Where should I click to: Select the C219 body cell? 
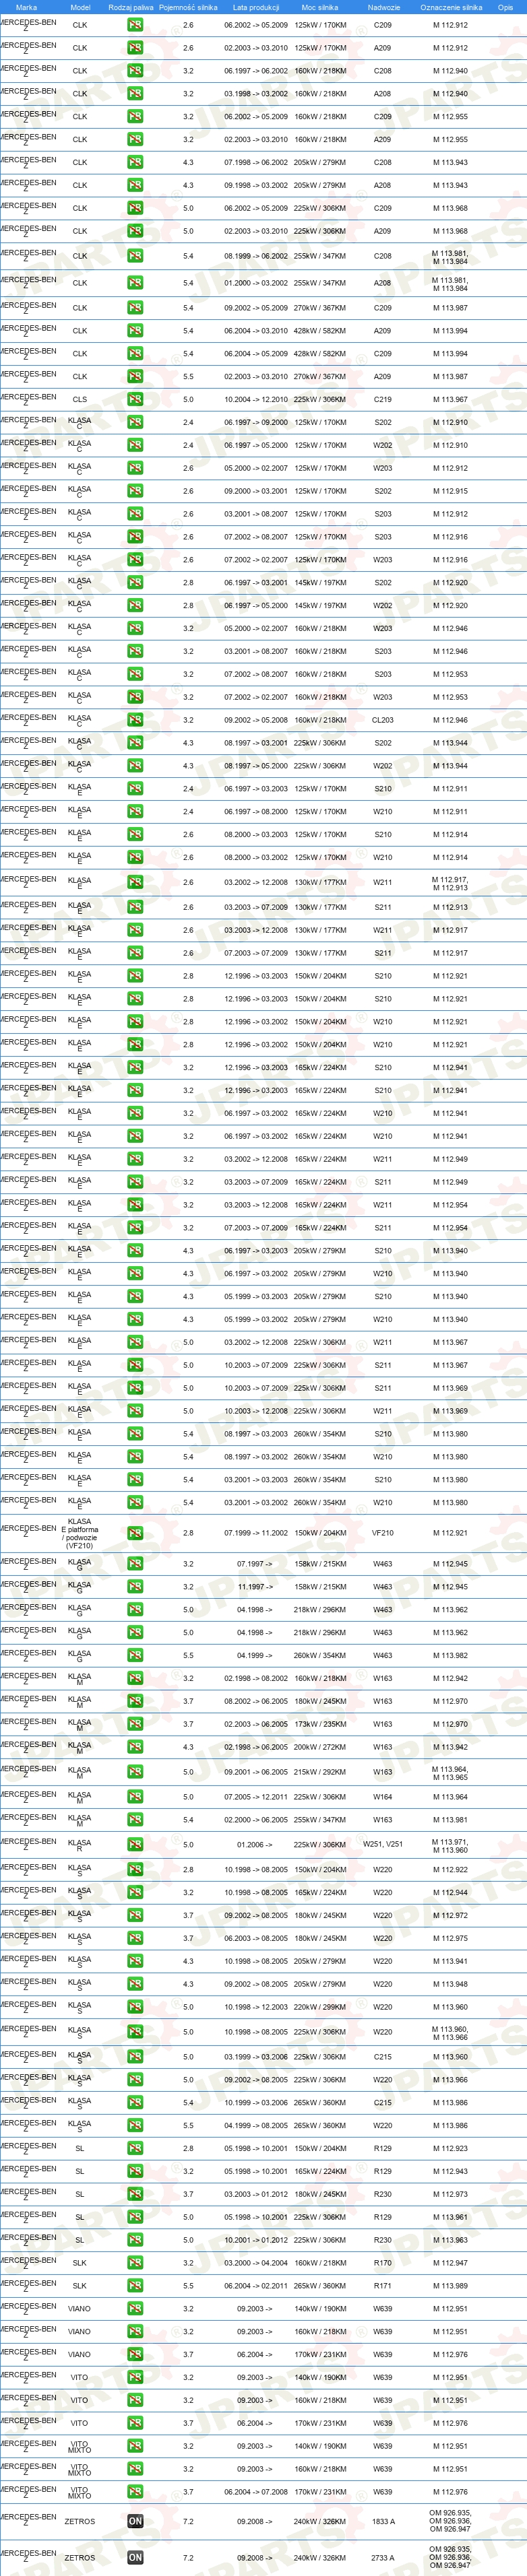[x=383, y=400]
